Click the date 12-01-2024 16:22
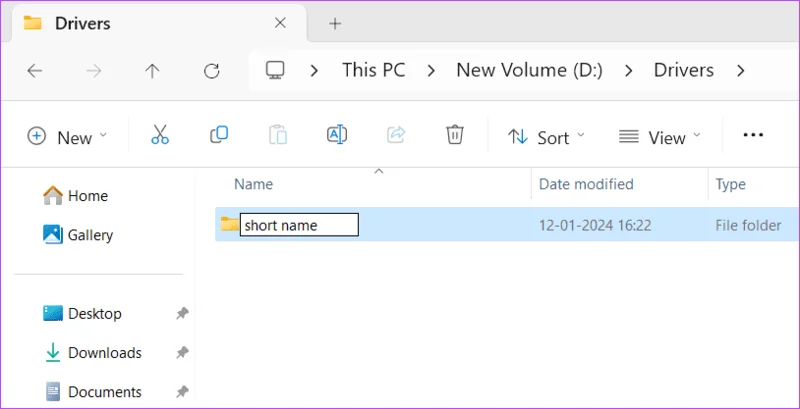Screen dimensions: 800x409 [x=595, y=225]
